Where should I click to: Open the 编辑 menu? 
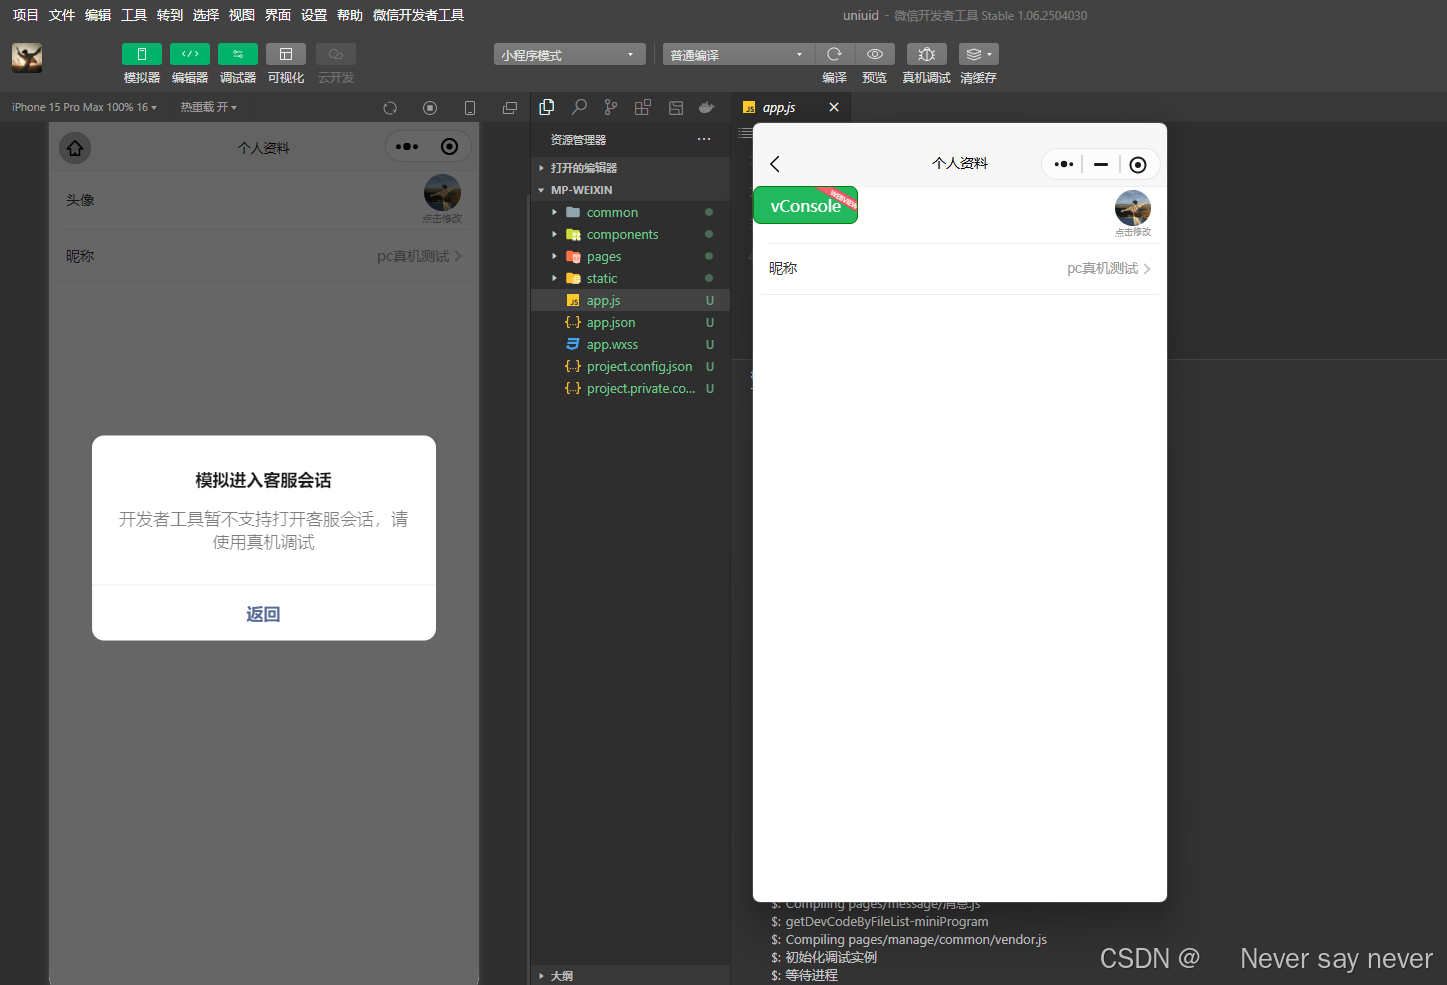point(97,15)
